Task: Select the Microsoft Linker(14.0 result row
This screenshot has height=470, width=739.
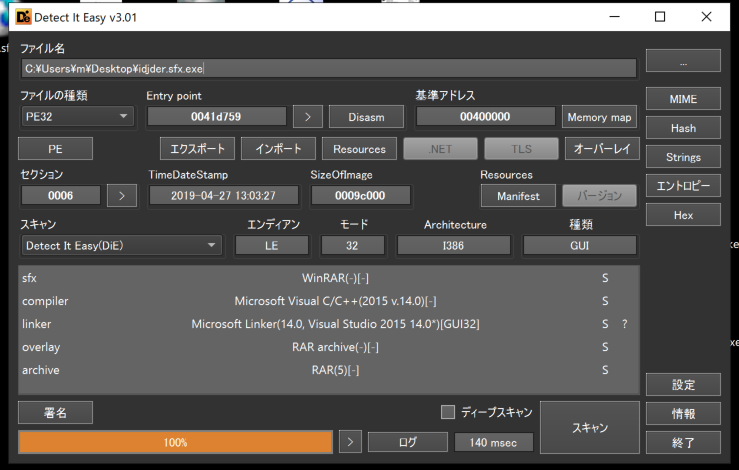Action: pos(328,324)
